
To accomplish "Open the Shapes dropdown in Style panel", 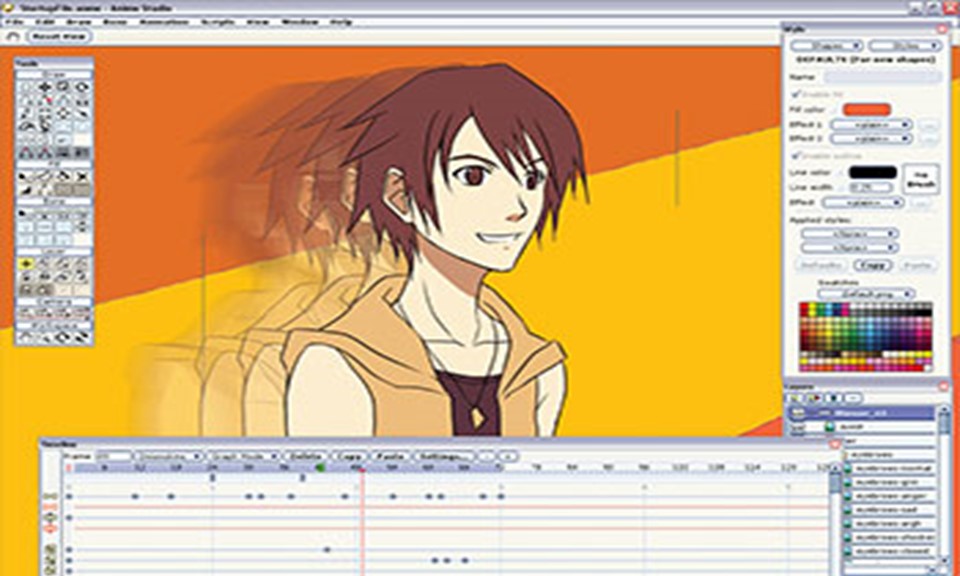I will tap(827, 45).
